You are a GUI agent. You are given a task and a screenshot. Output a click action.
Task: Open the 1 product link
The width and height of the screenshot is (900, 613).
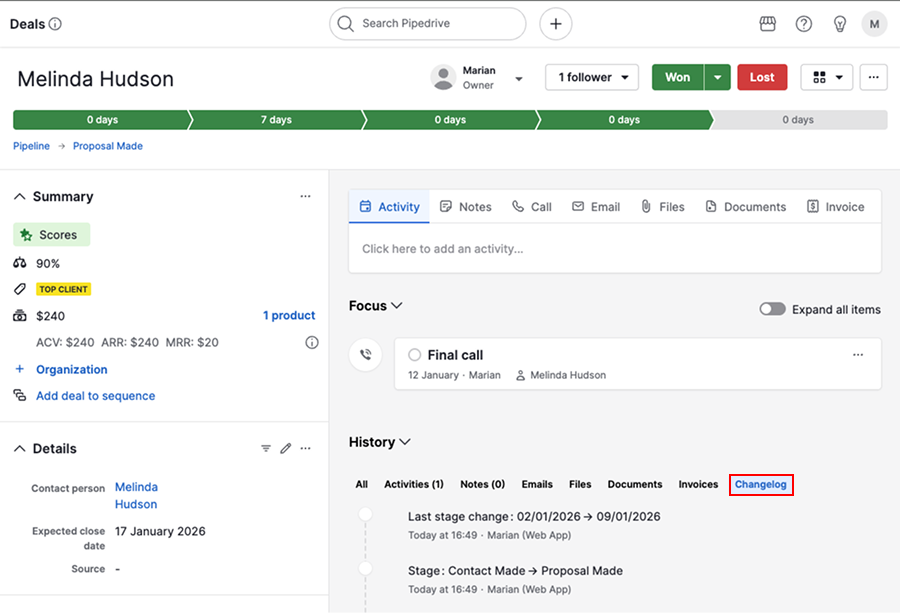point(289,316)
